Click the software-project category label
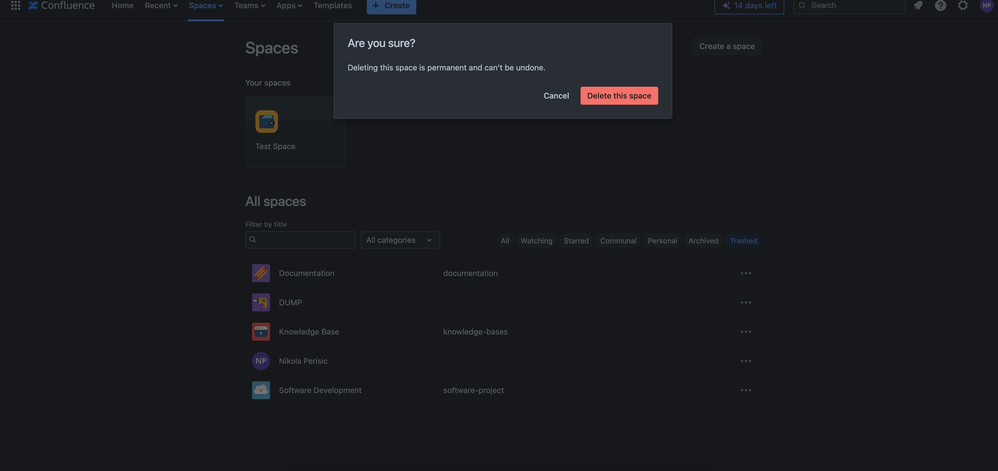 [474, 390]
